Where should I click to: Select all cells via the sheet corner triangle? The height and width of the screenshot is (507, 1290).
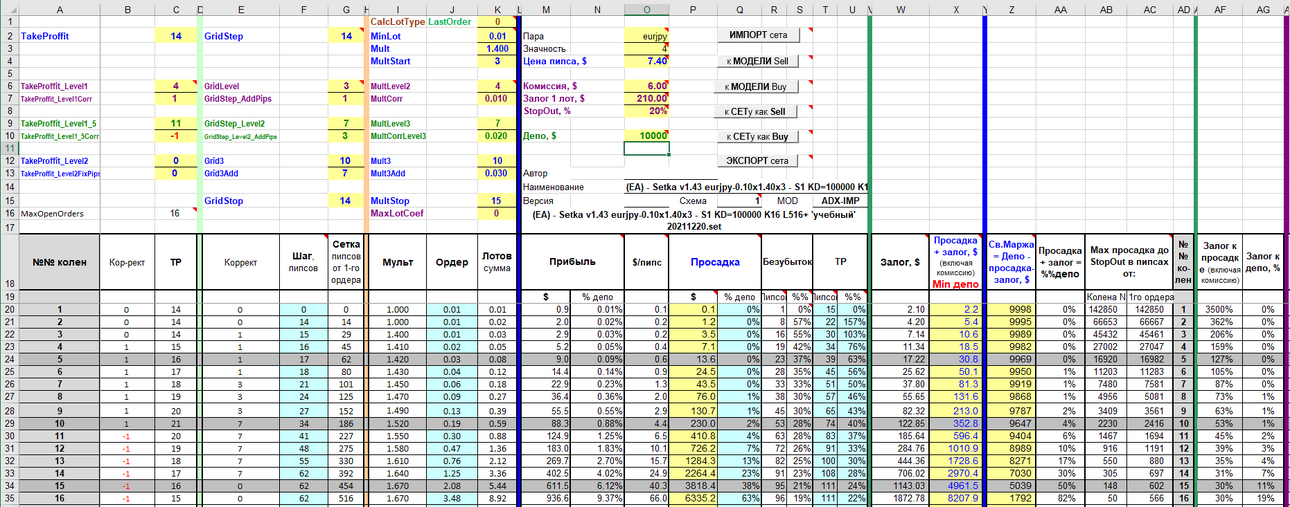click(x=11, y=9)
